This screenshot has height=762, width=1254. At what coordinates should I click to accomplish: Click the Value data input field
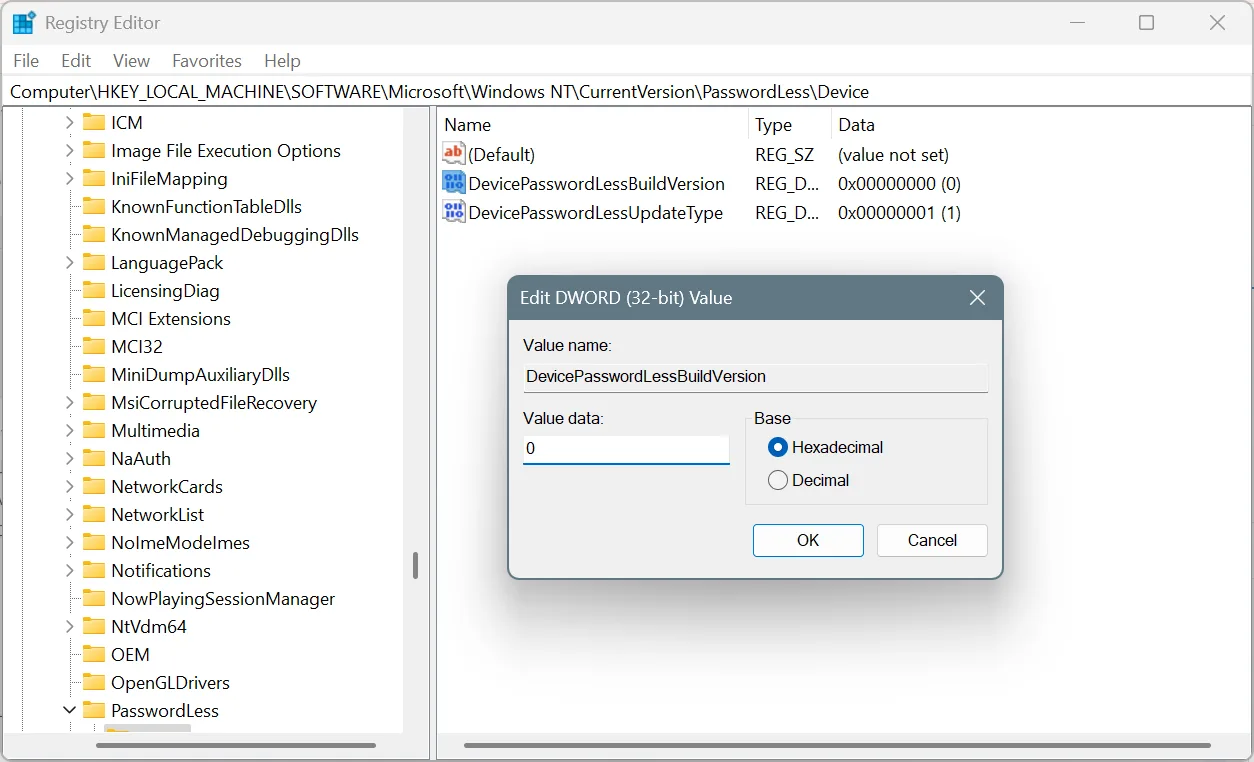tap(626, 449)
